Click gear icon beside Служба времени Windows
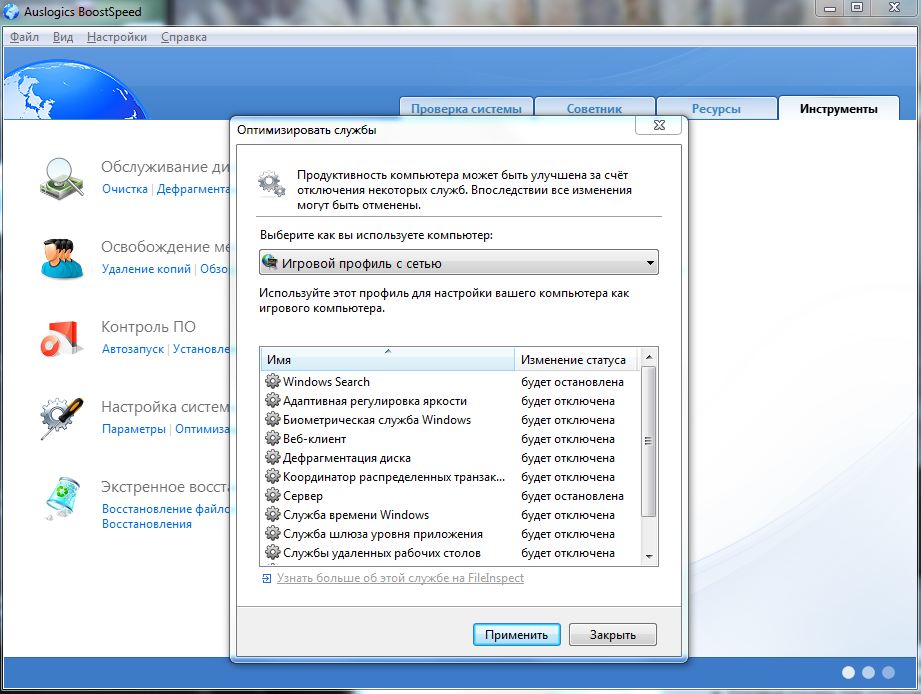Screen dimensions: 921x694 (x=273, y=514)
